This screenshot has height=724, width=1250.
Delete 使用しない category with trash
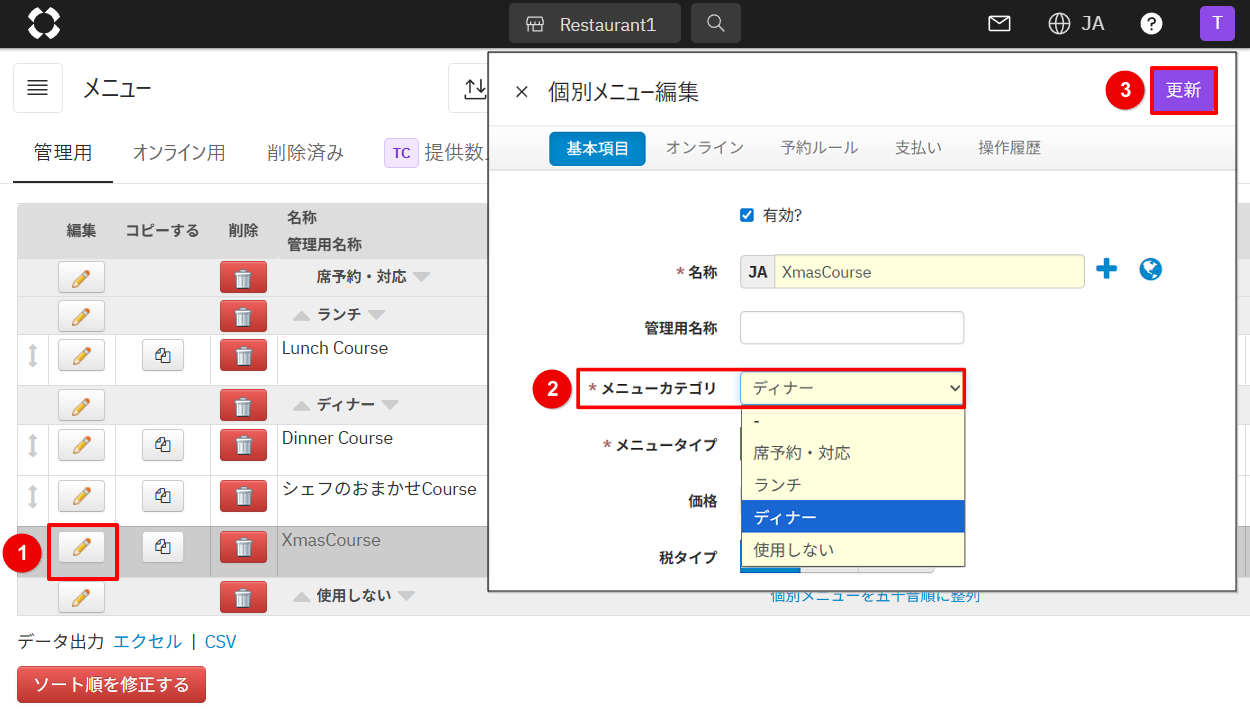[243, 597]
